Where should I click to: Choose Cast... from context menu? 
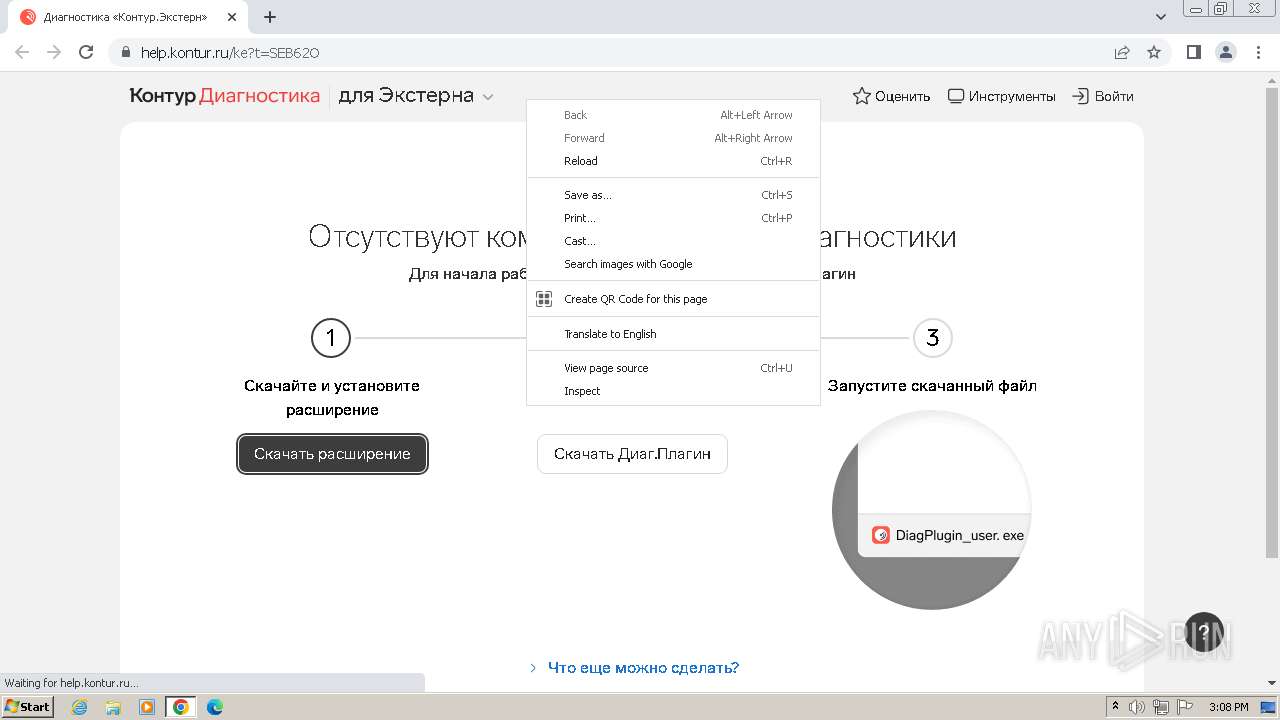coord(673,241)
